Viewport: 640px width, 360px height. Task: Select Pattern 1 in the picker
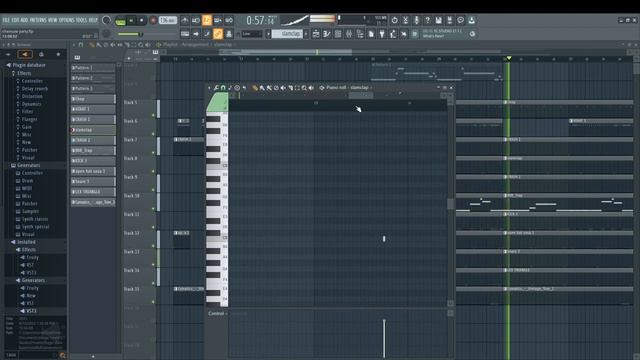93,68
